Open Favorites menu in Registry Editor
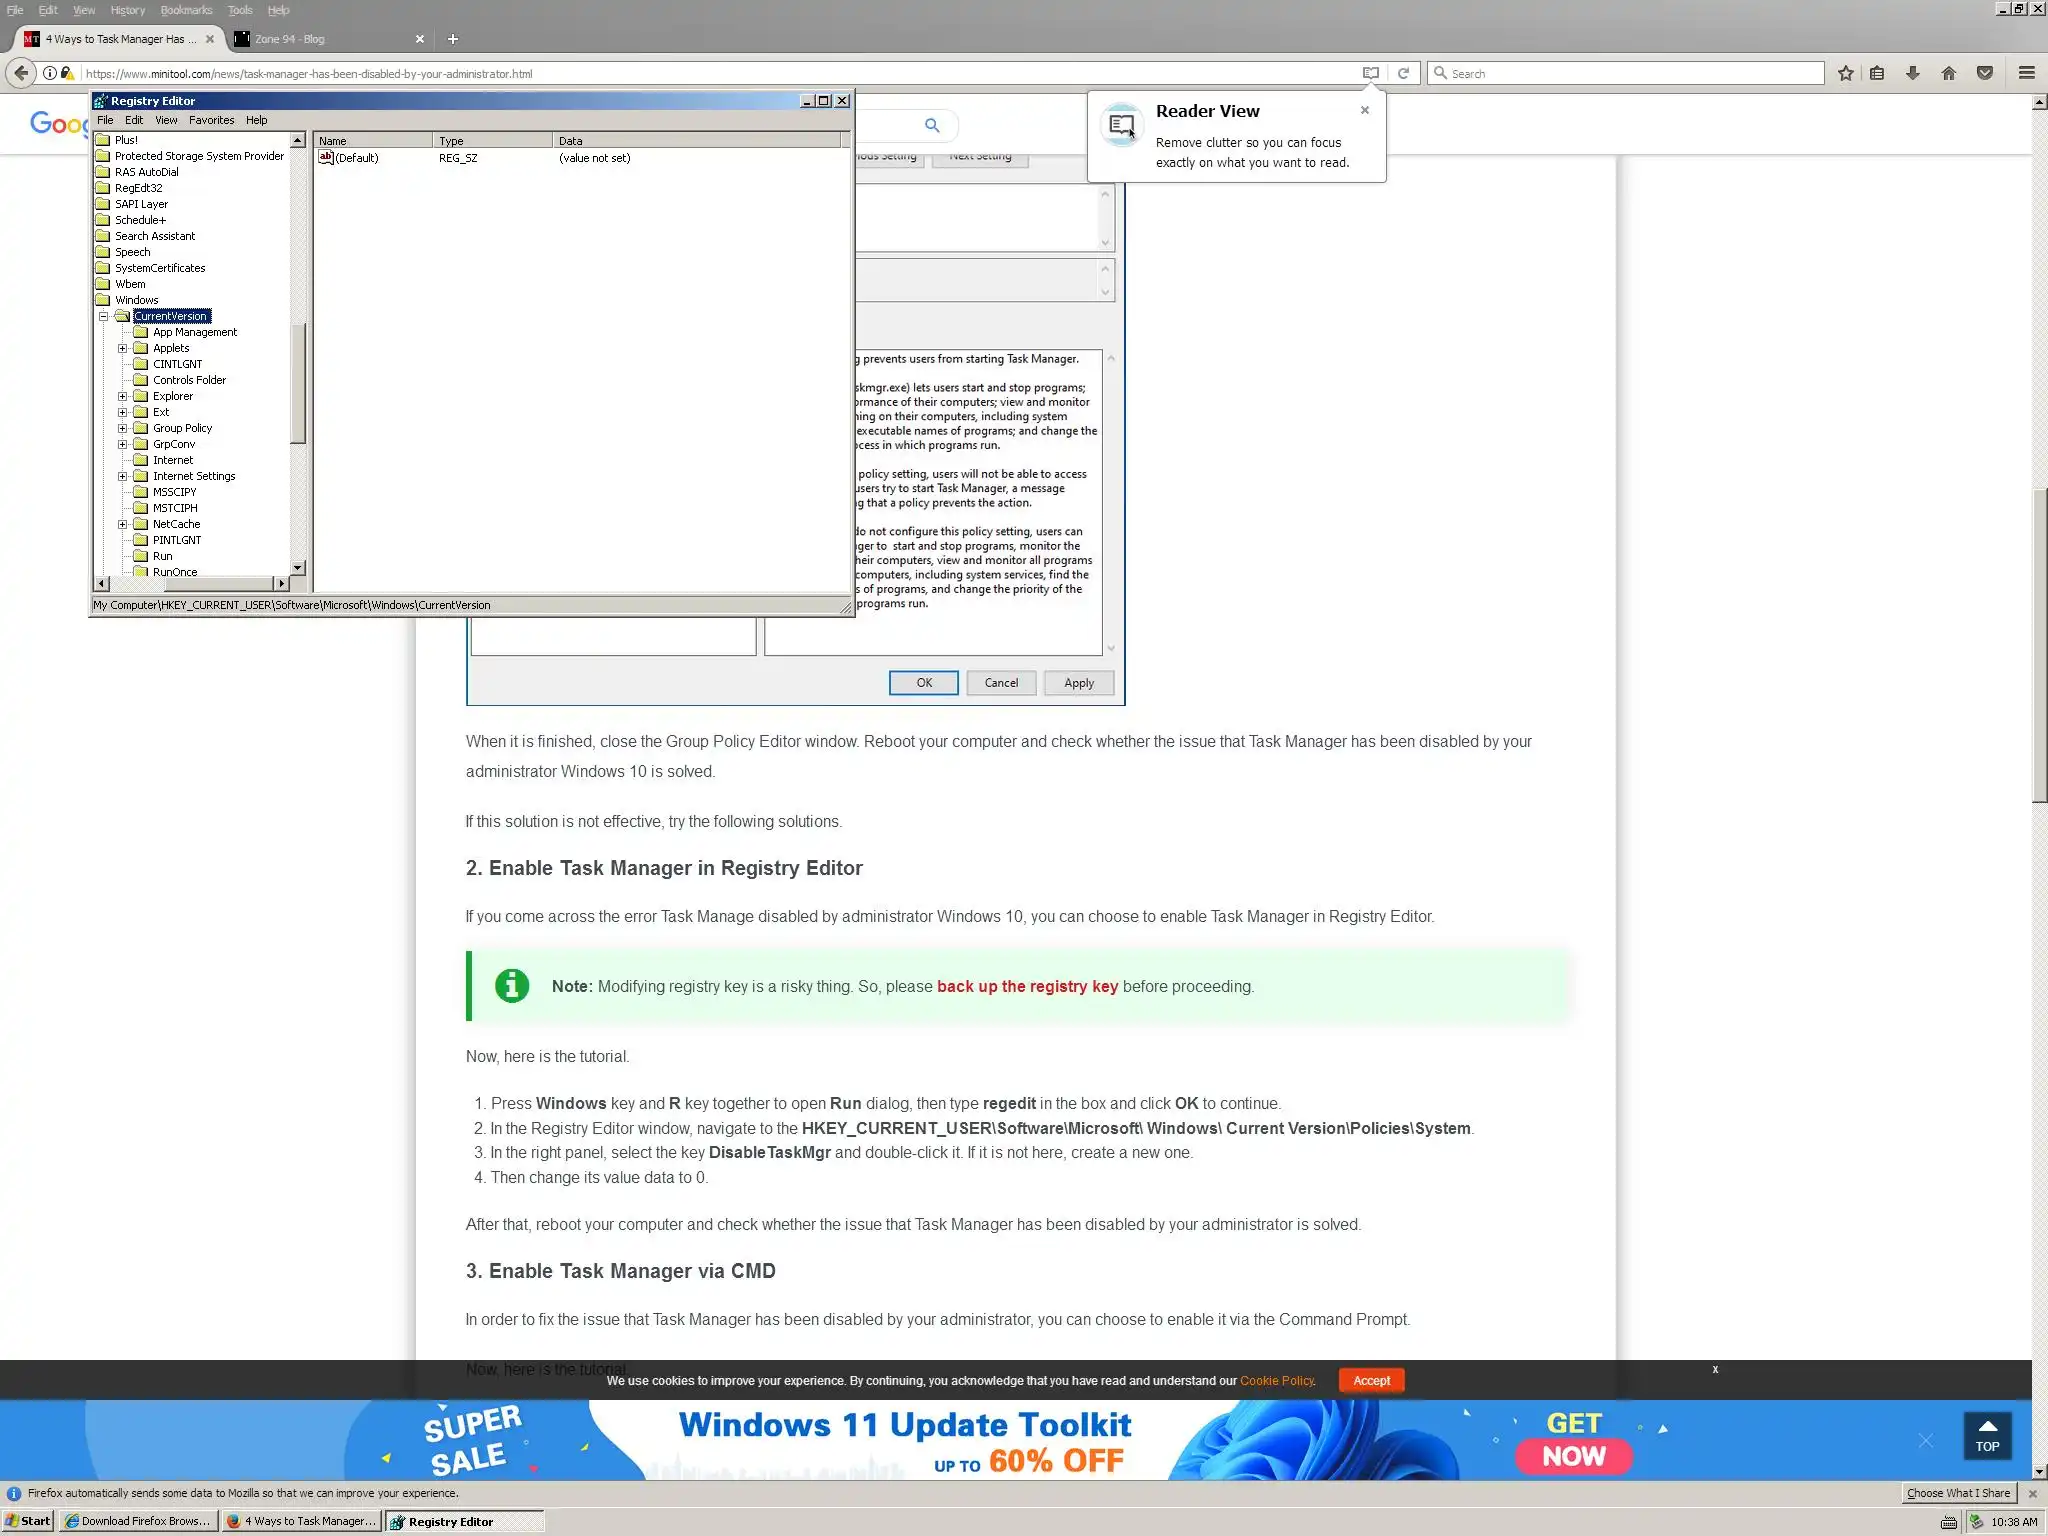The image size is (2048, 1536). pyautogui.click(x=211, y=120)
